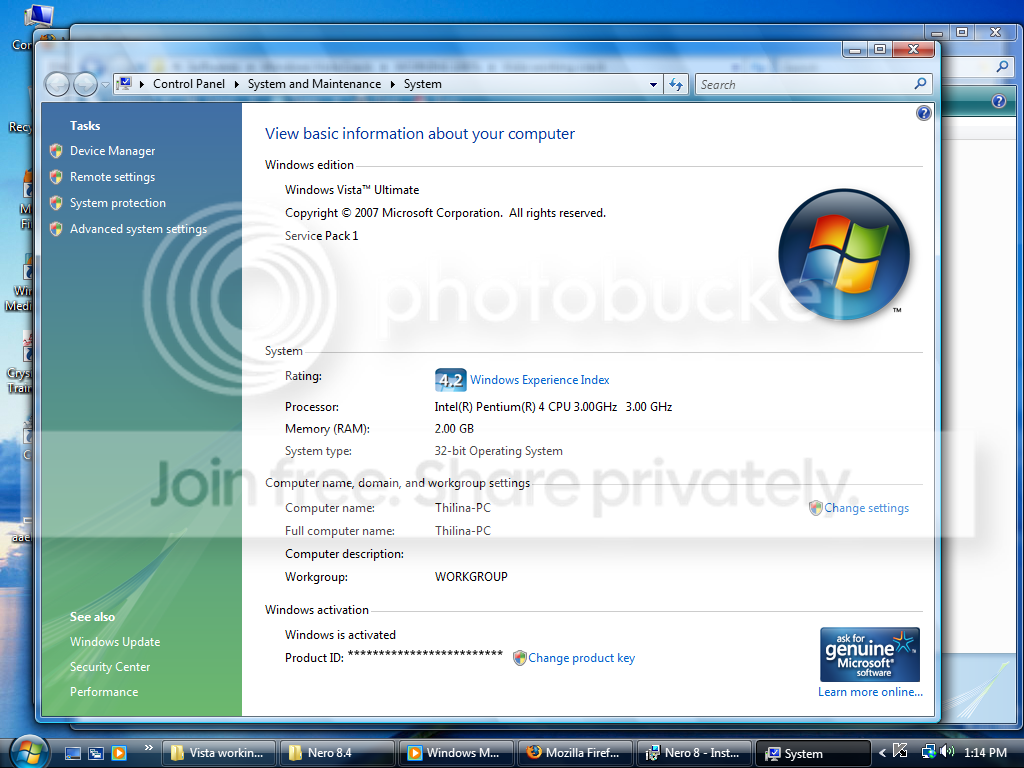The height and width of the screenshot is (768, 1024).
Task: Click the background window's help icon
Action: click(x=999, y=101)
